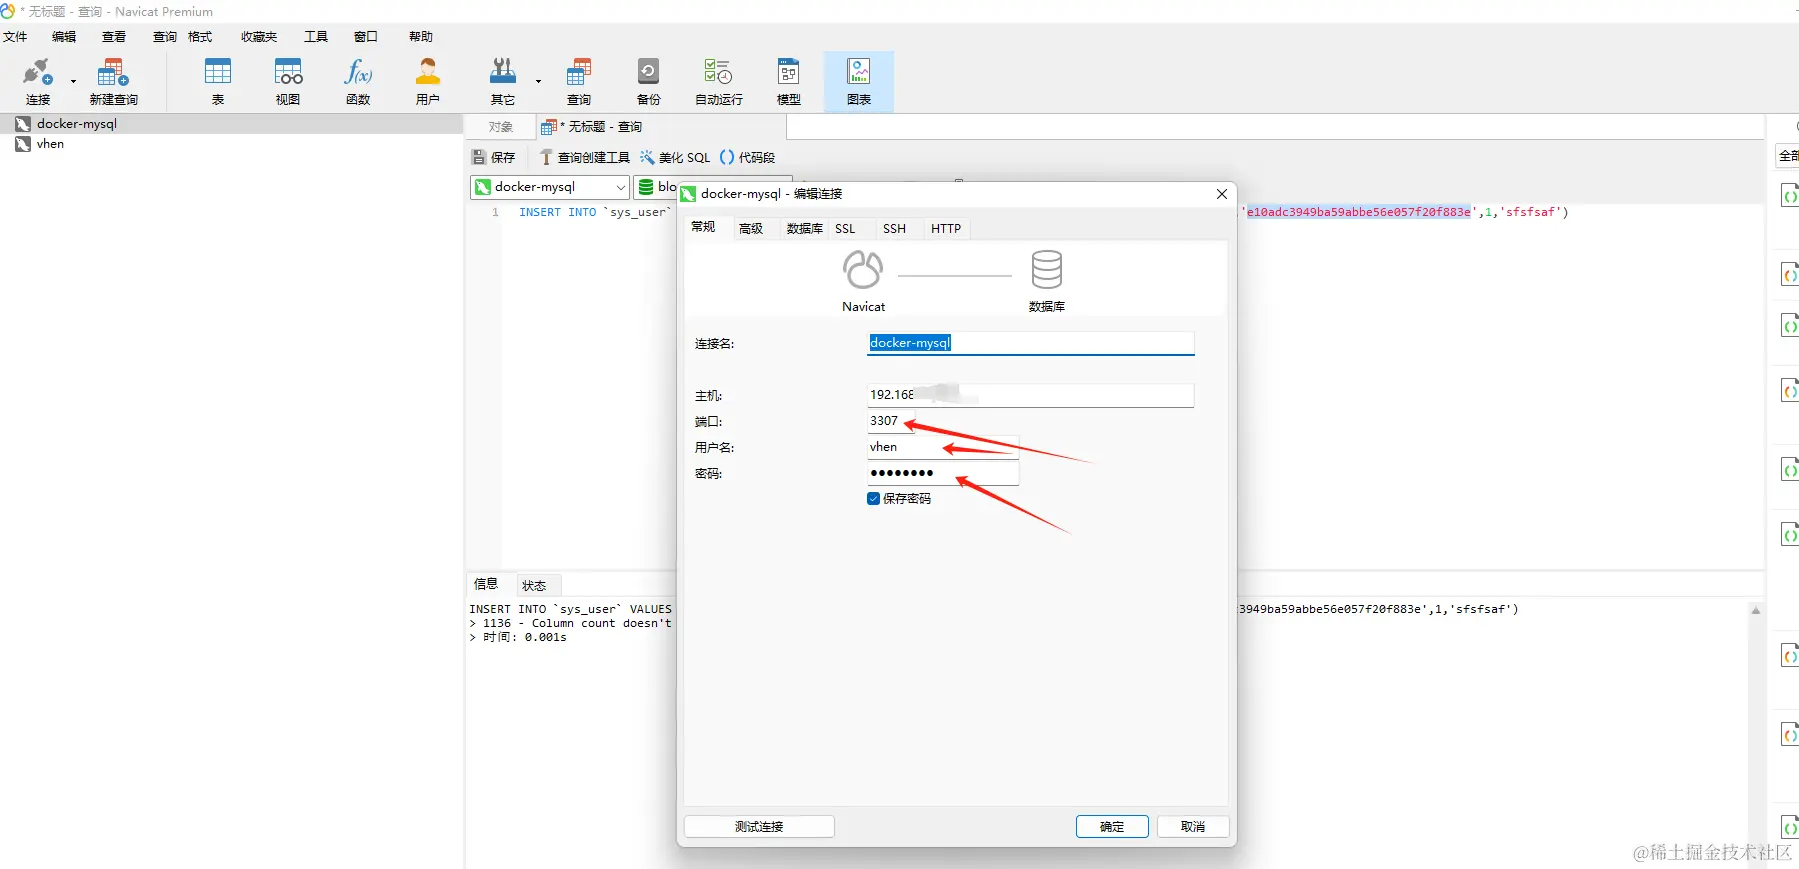1799x869 pixels.
Task: Open the 表 (Table) toolbar icon
Action: coord(218,81)
